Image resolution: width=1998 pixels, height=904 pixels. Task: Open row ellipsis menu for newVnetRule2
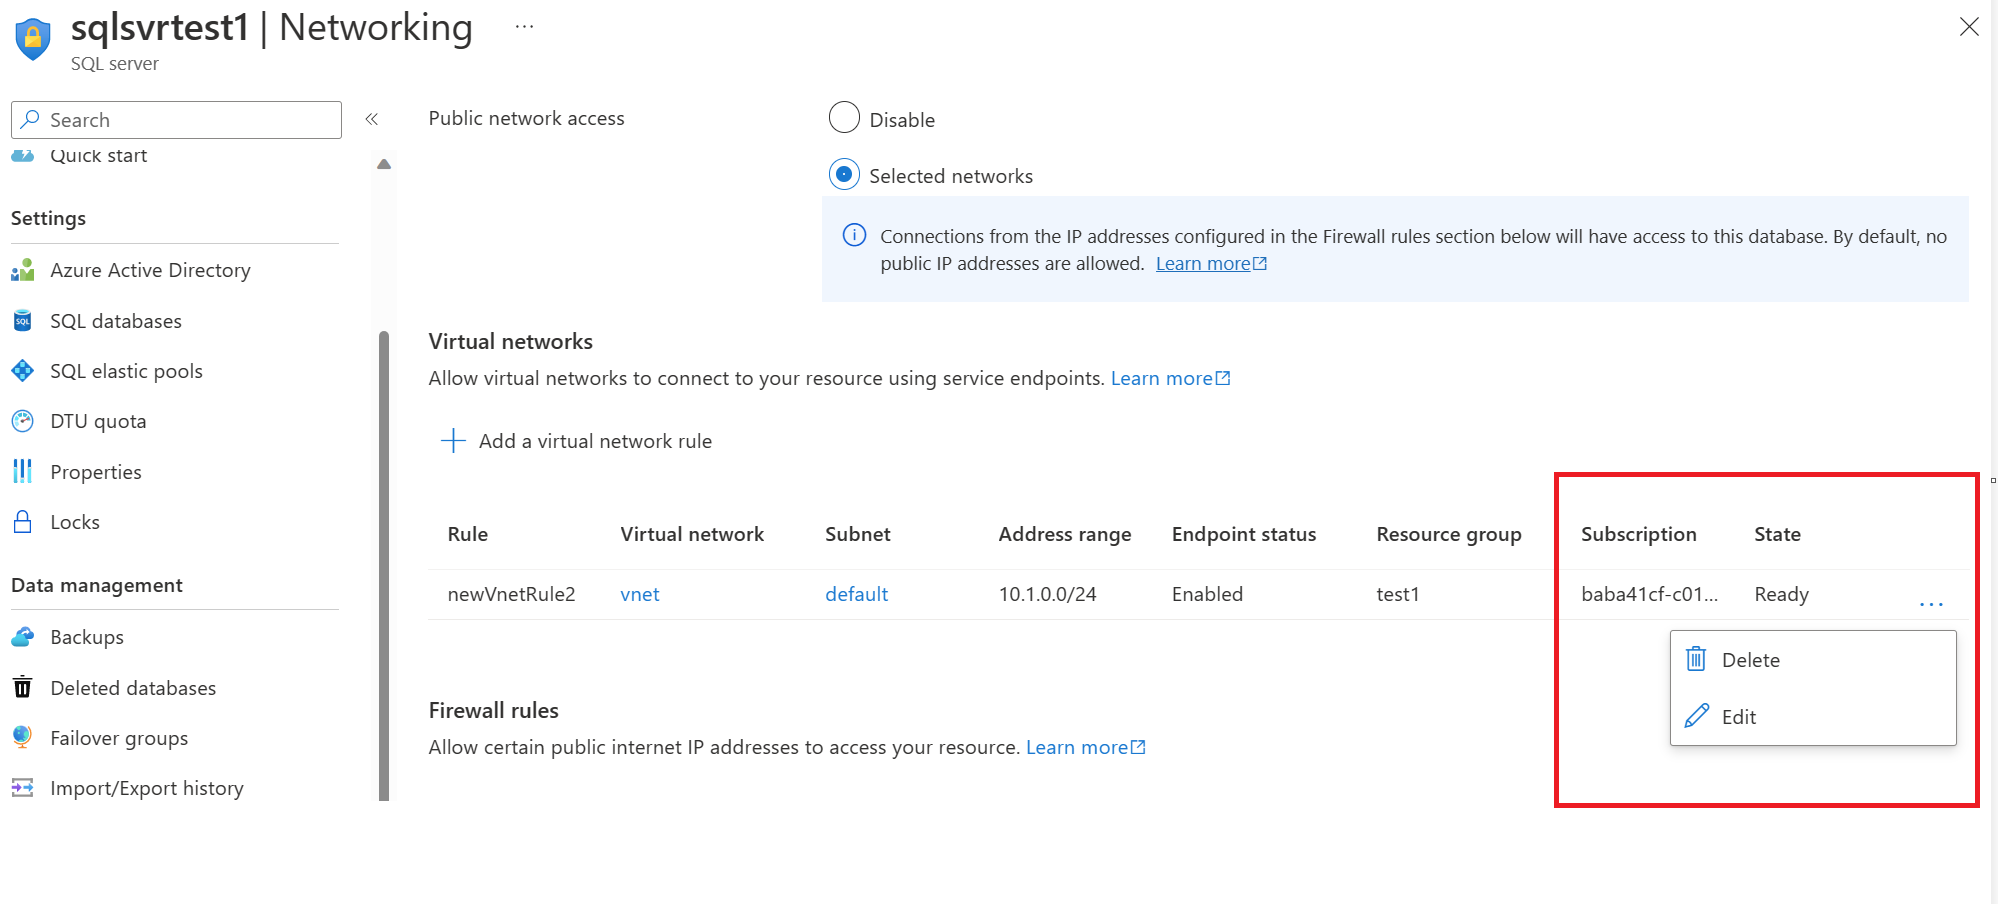coord(1931,603)
